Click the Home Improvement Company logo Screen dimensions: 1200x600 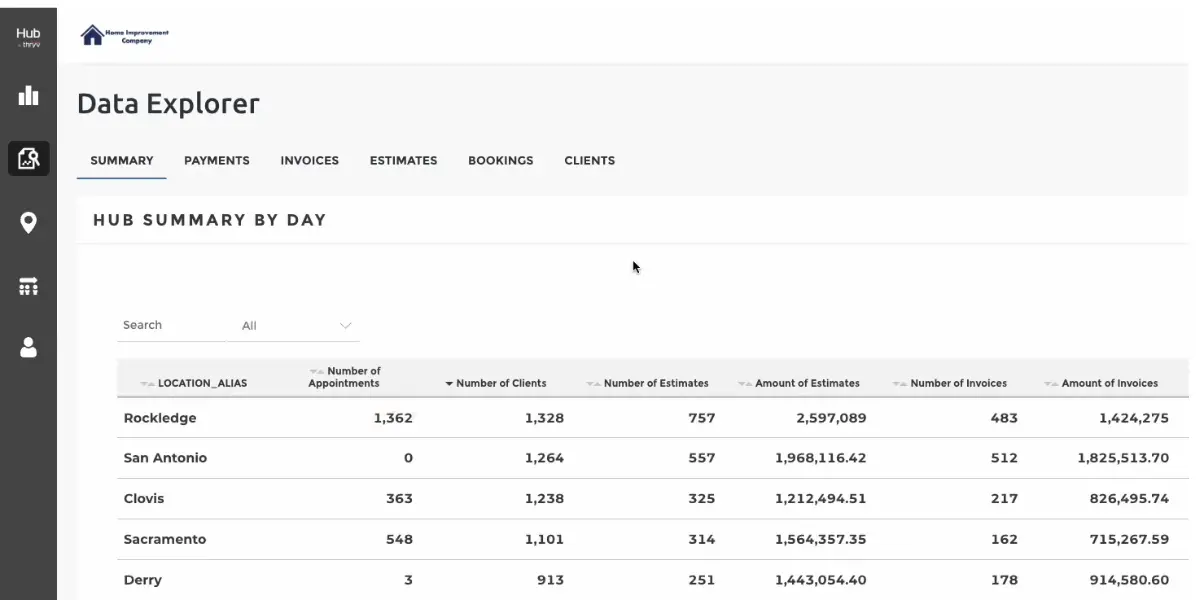[125, 36]
